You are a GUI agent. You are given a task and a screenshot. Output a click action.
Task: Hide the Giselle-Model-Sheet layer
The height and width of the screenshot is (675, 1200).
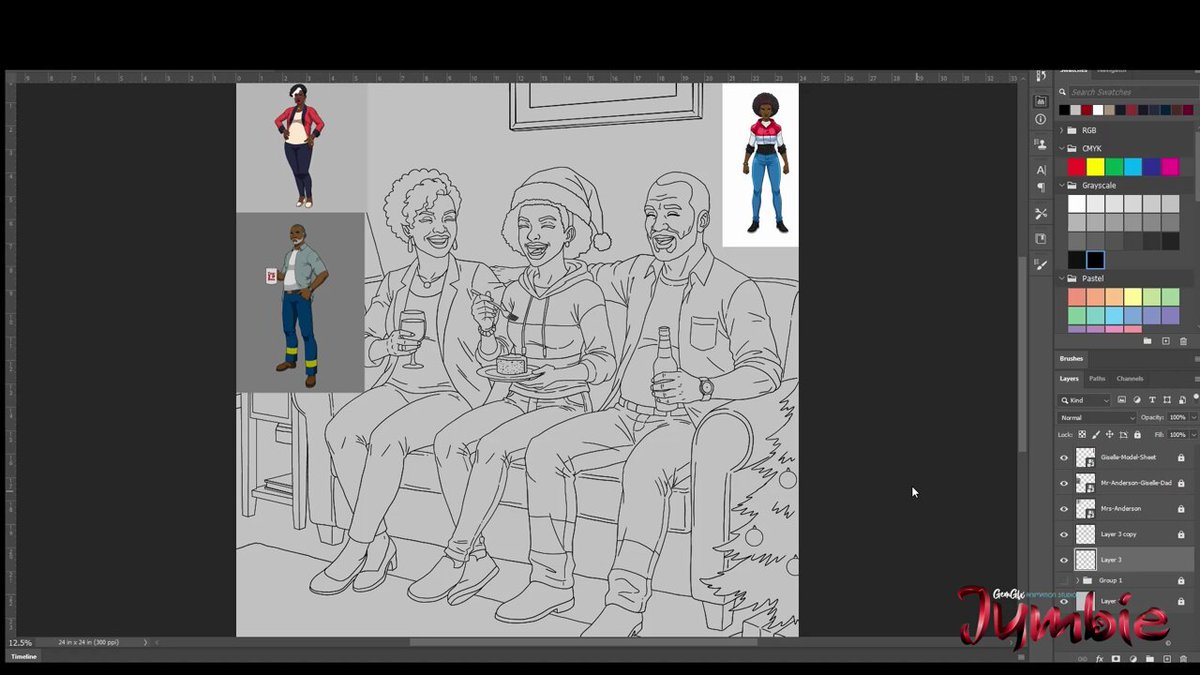(1064, 457)
